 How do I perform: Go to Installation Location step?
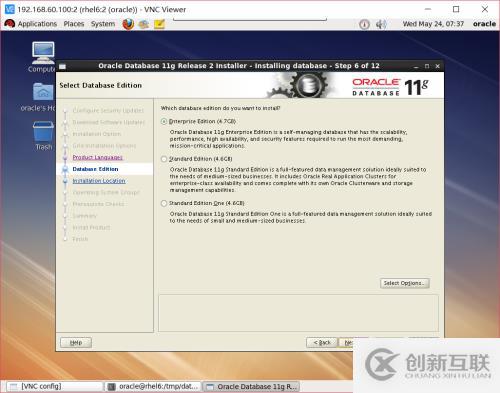point(99,181)
